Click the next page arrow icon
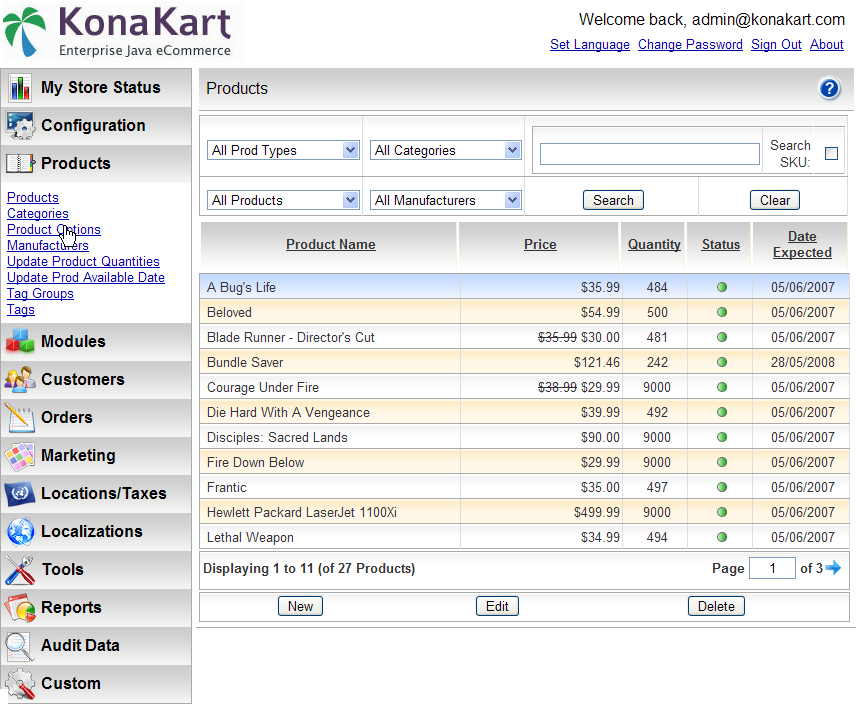856x709 pixels. (x=833, y=568)
